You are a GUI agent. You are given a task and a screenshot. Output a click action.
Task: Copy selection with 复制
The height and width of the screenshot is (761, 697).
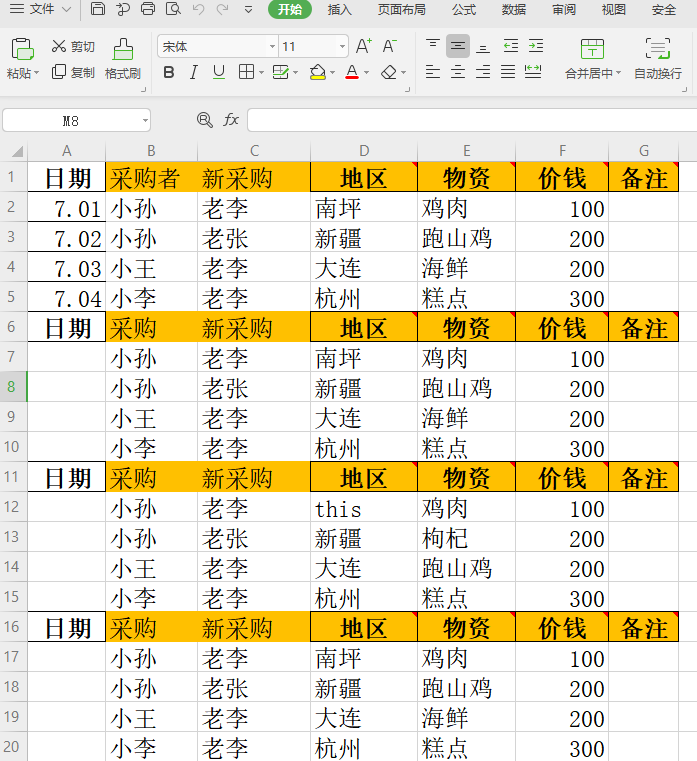pyautogui.click(x=73, y=72)
